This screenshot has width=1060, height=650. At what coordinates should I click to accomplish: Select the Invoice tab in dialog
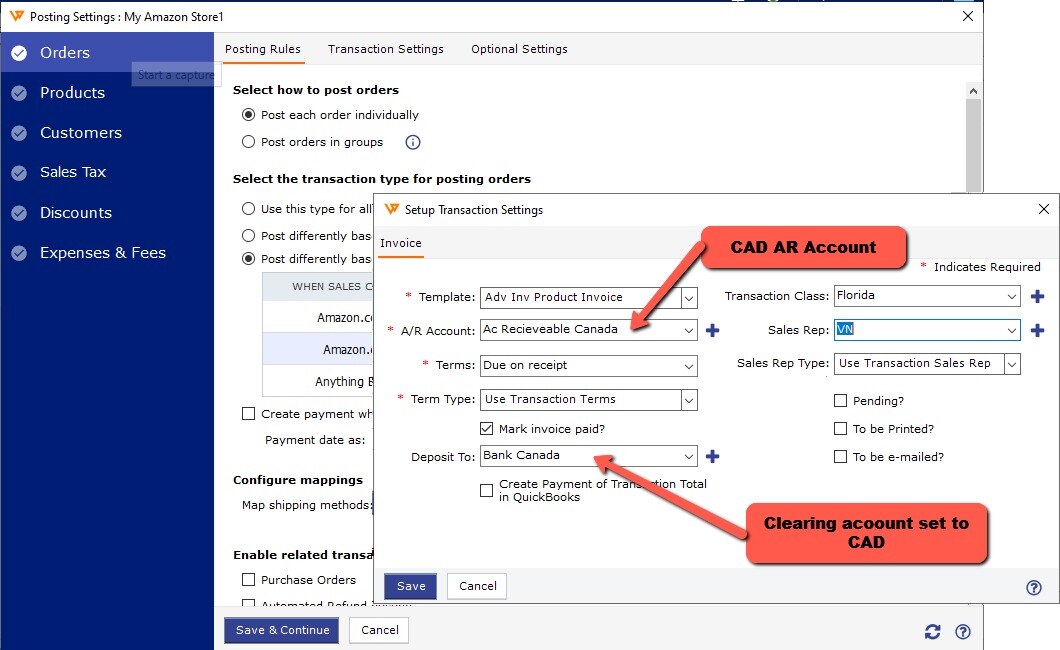(x=401, y=243)
